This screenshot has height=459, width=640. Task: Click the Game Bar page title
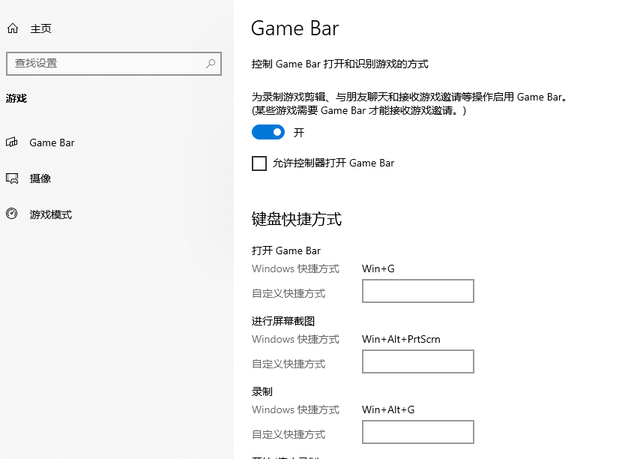(x=295, y=28)
